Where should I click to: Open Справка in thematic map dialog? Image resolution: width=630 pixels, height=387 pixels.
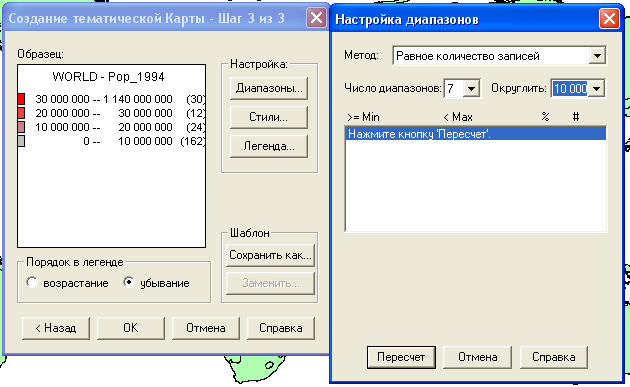tap(280, 328)
